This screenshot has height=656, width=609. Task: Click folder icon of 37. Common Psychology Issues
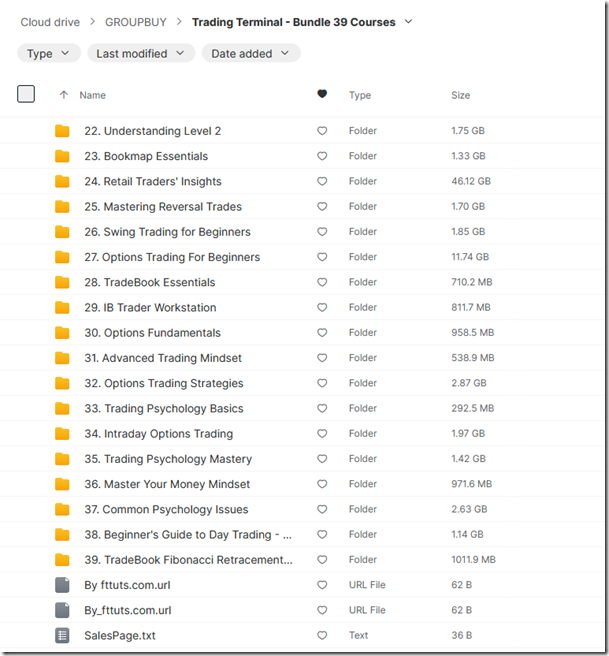click(62, 509)
